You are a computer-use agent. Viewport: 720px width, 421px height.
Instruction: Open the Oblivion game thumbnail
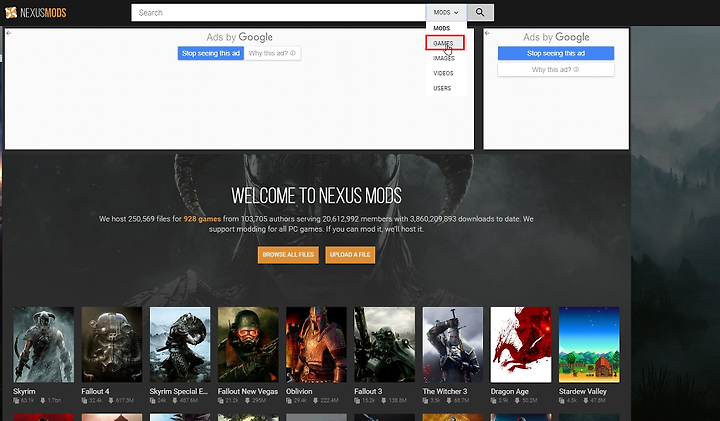(316, 345)
